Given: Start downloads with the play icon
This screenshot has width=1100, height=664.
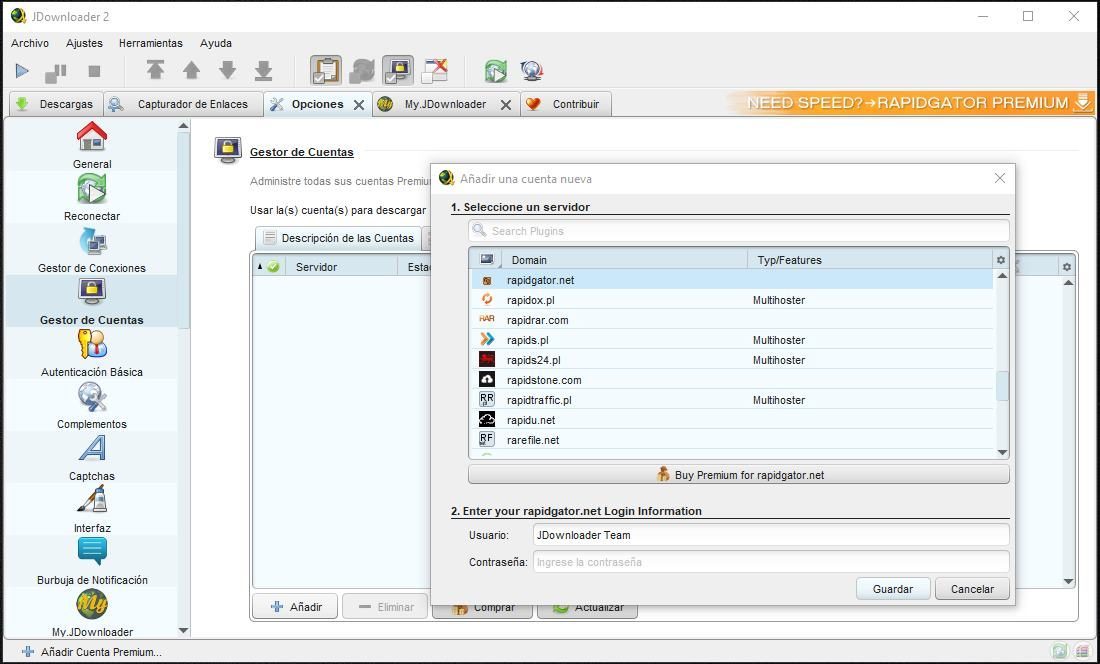Looking at the screenshot, I should [x=22, y=71].
